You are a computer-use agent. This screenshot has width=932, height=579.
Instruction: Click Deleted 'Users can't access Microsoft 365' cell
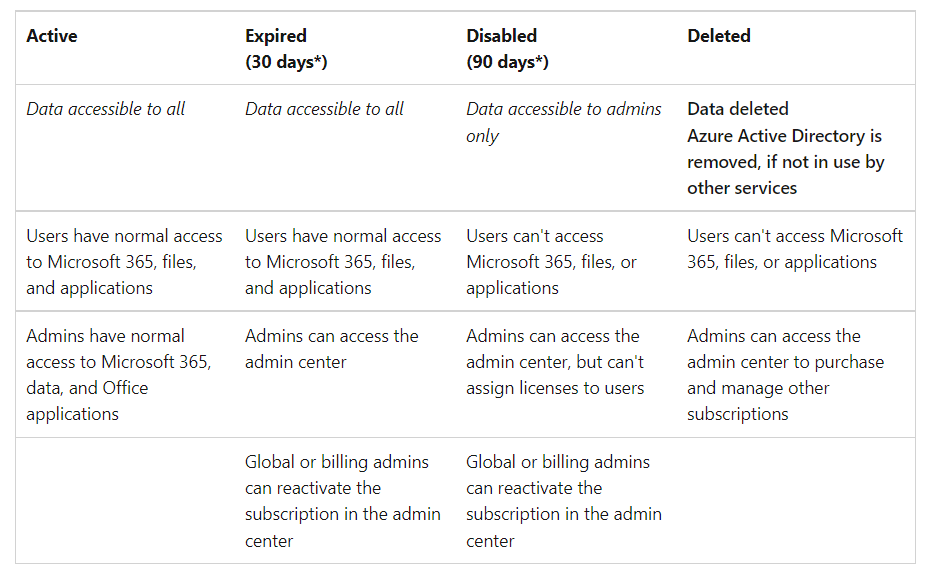pyautogui.click(x=795, y=248)
